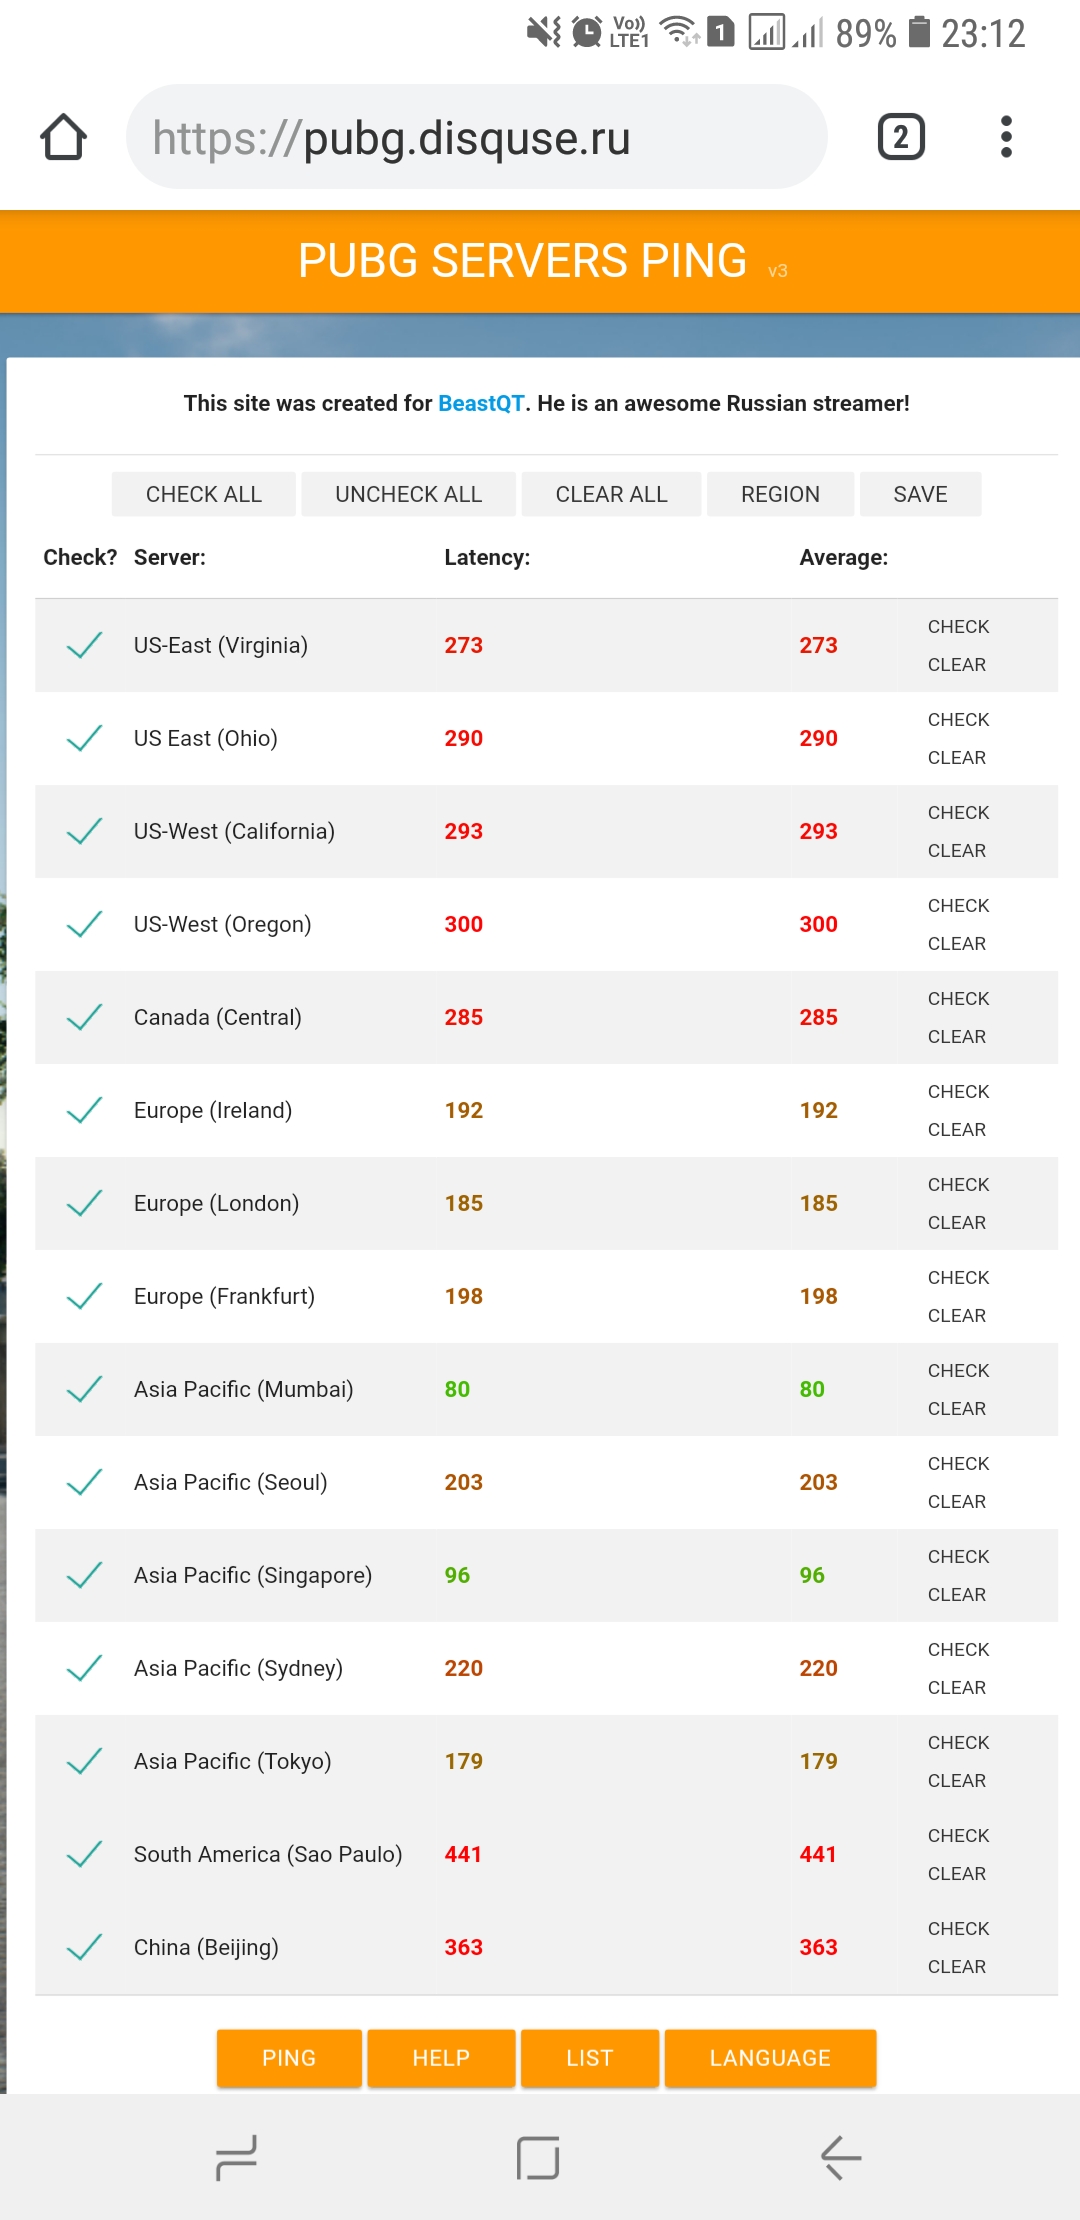Start the orange PING button
1080x2220 pixels.
click(289, 2058)
